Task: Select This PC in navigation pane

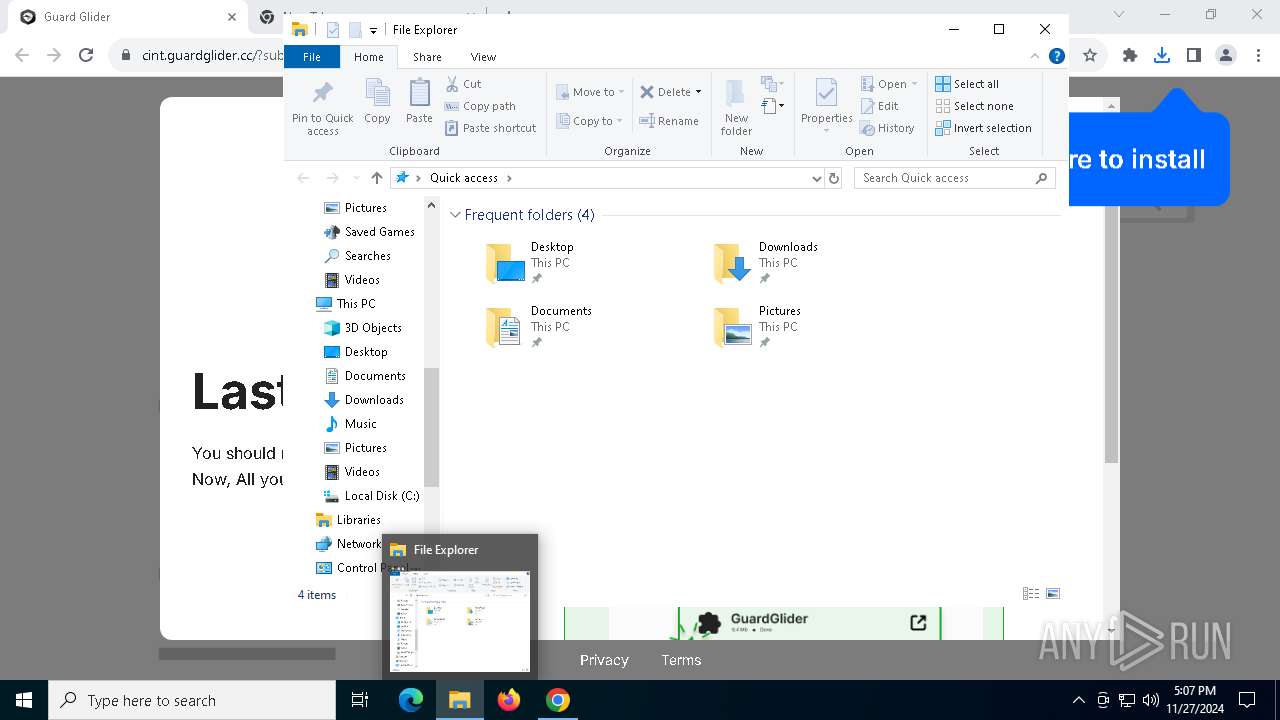Action: [356, 304]
